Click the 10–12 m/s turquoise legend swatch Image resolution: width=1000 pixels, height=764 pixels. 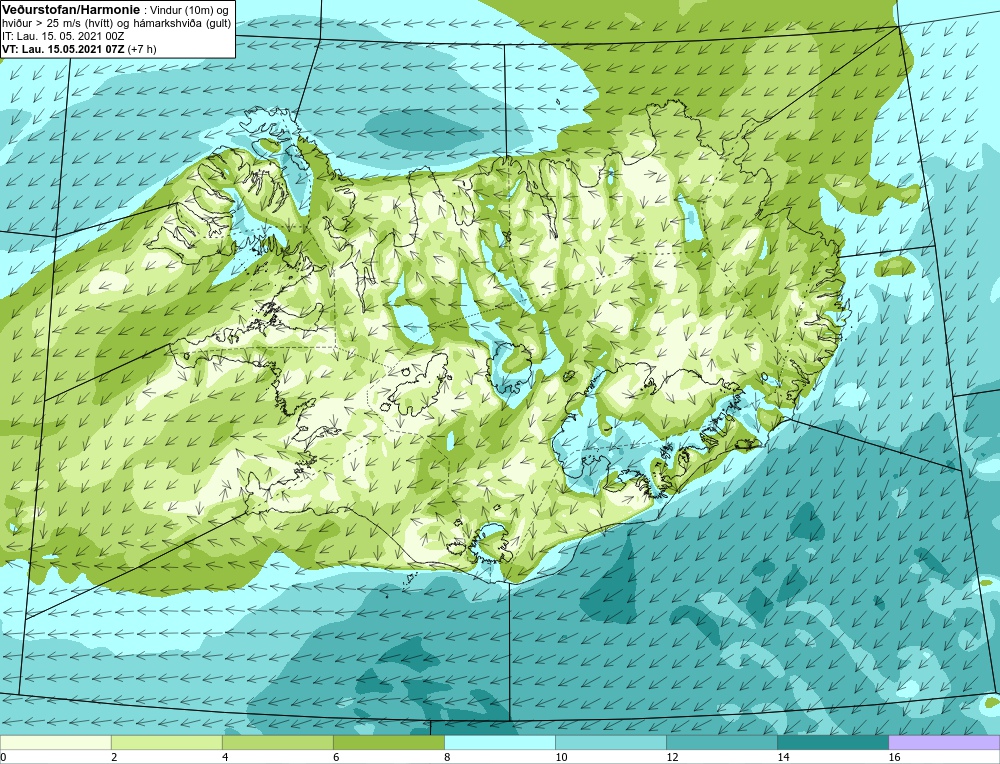(x=610, y=742)
